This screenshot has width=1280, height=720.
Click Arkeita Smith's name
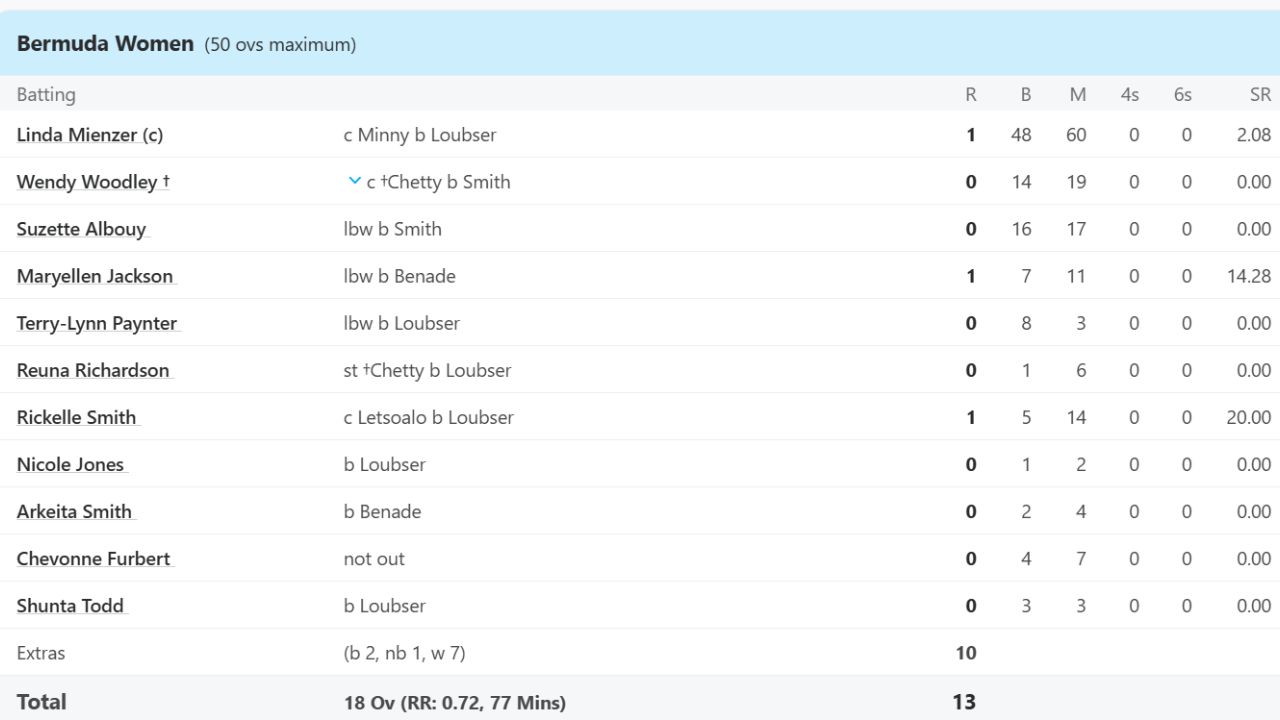tap(74, 511)
